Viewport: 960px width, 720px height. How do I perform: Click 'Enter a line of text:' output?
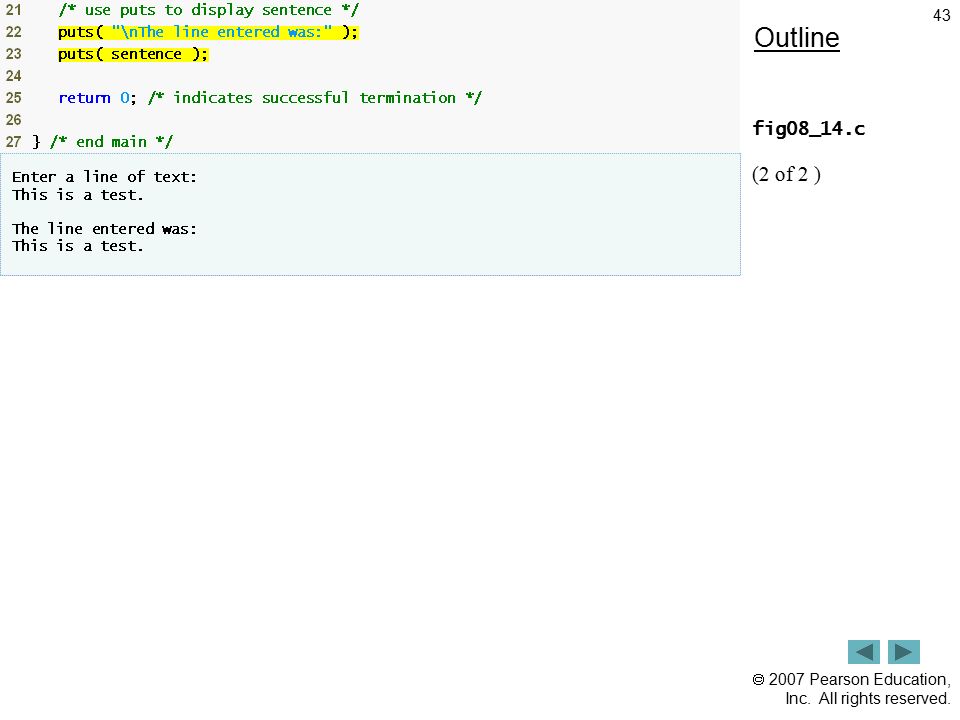point(104,177)
